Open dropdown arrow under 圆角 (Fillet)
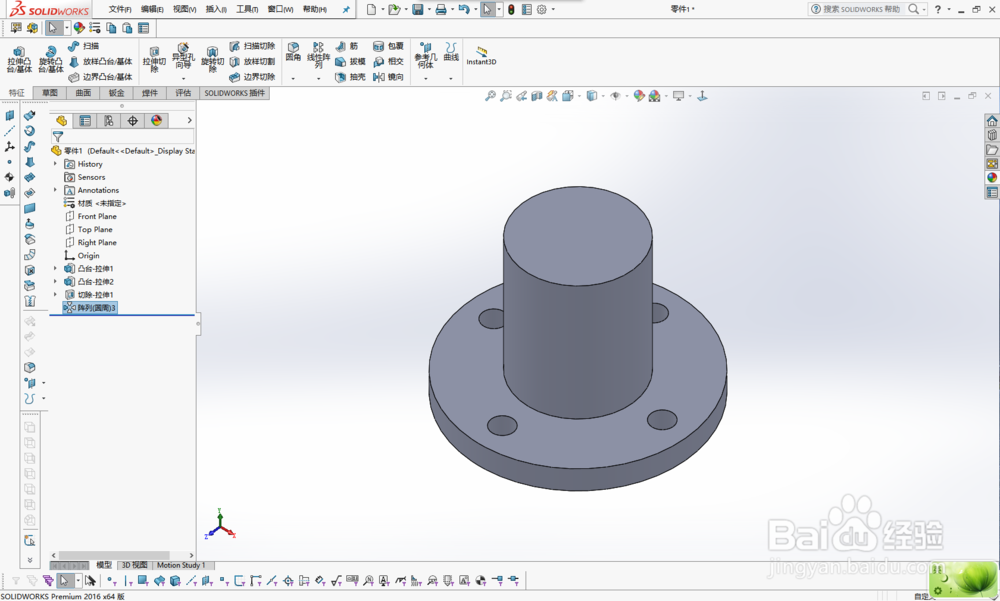Viewport: 1000px width, 601px height. [293, 78]
